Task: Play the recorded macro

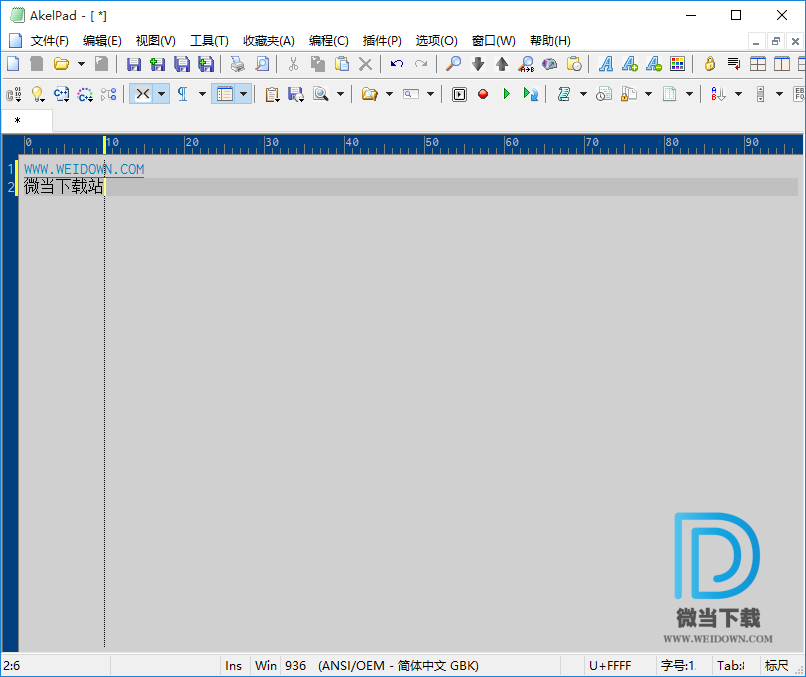Action: 506,94
